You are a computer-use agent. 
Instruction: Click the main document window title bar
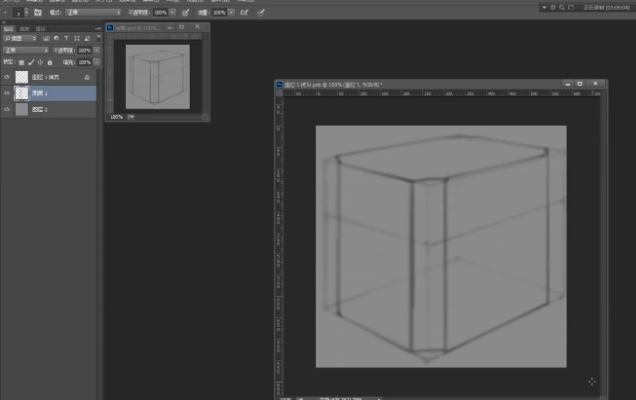tap(441, 84)
